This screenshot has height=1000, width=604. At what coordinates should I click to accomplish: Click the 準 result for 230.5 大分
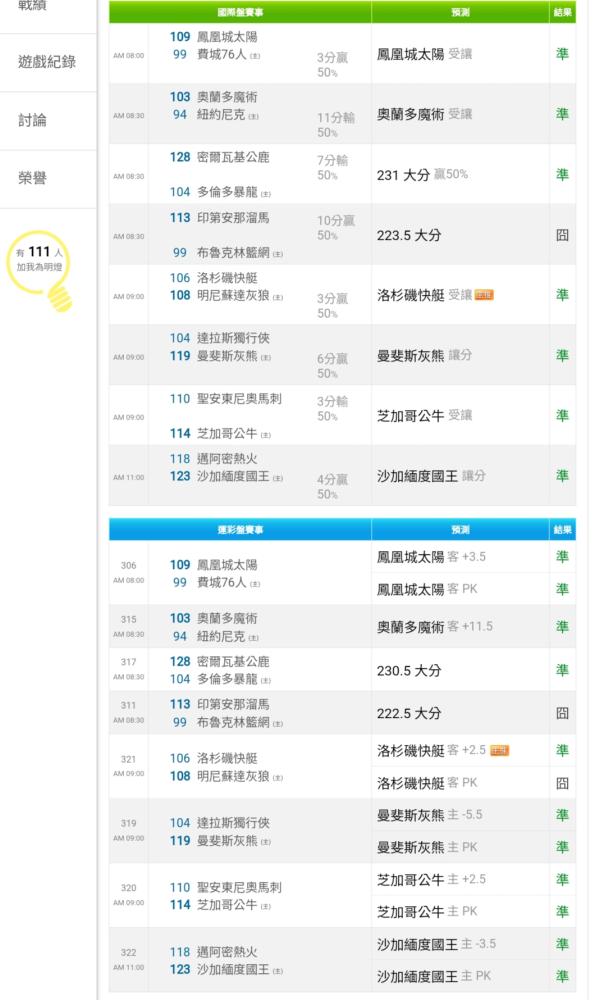562,670
